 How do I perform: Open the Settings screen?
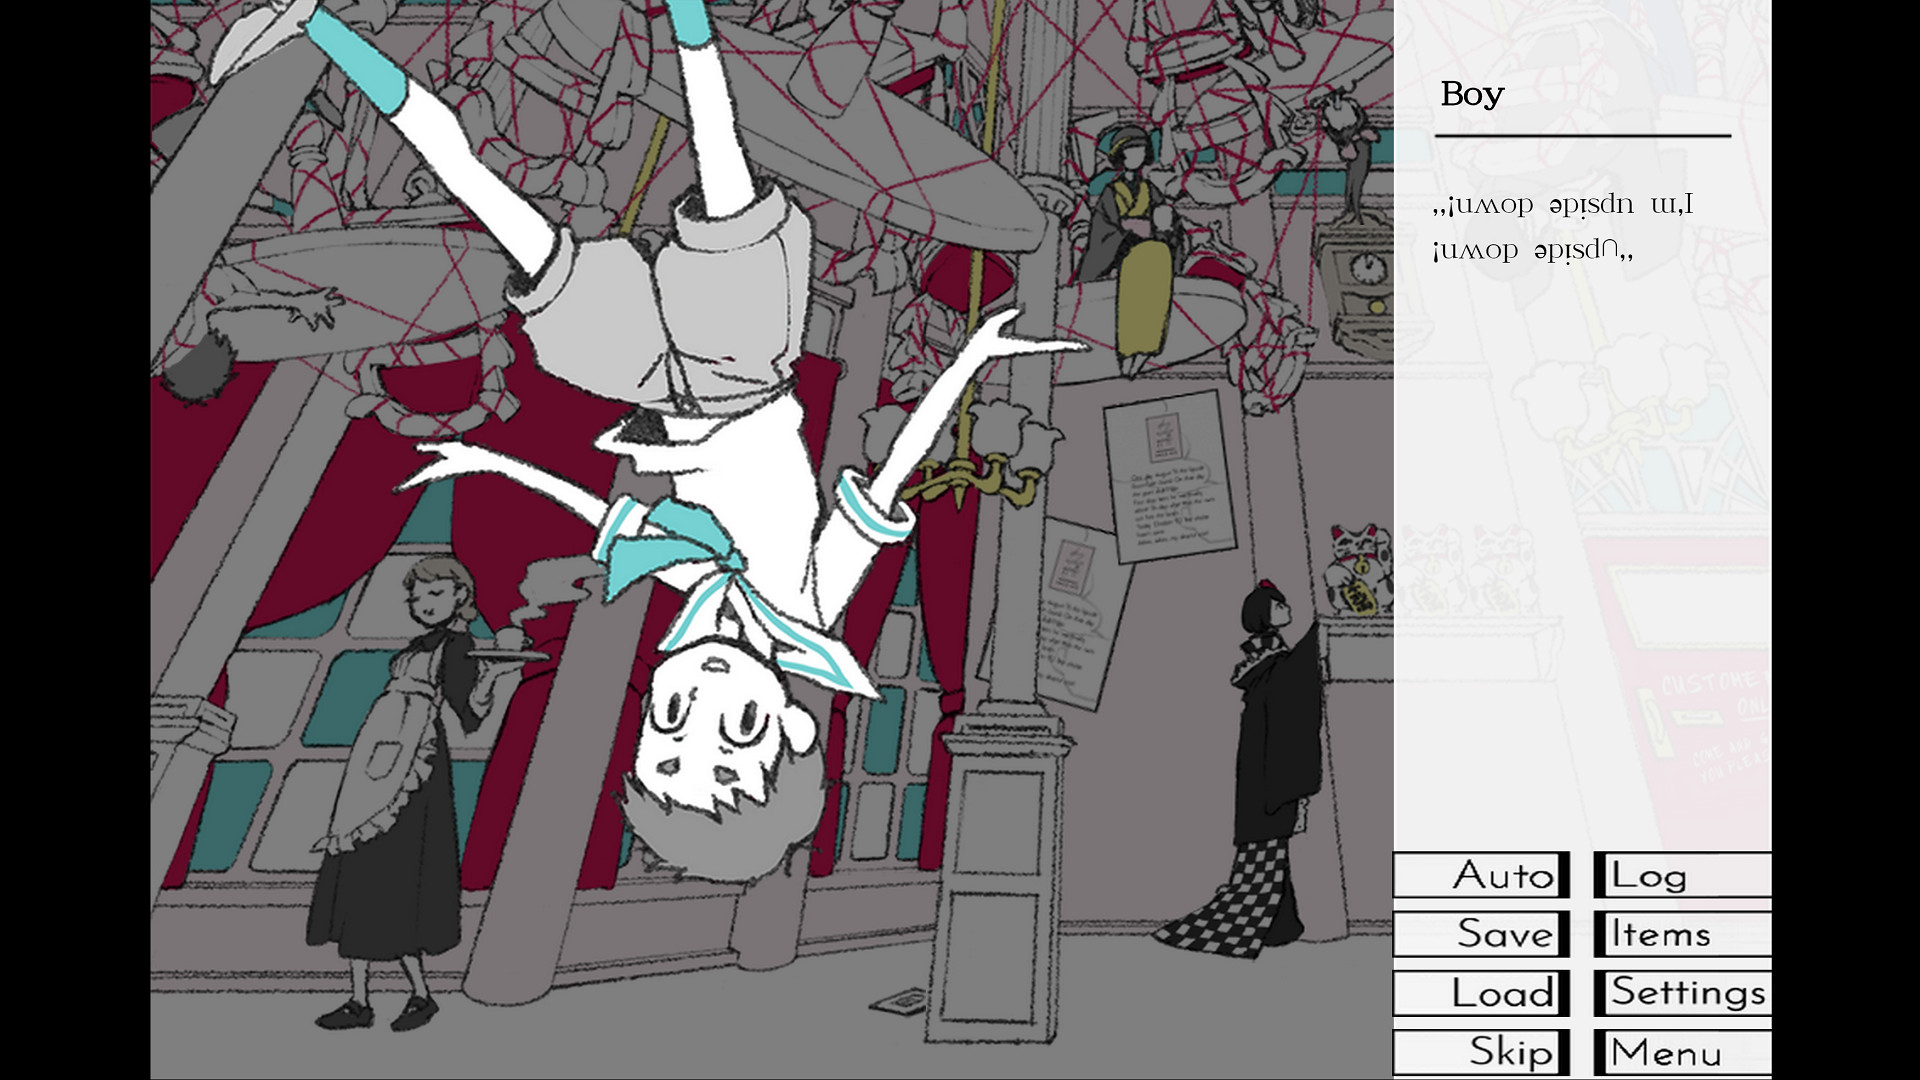point(1683,994)
